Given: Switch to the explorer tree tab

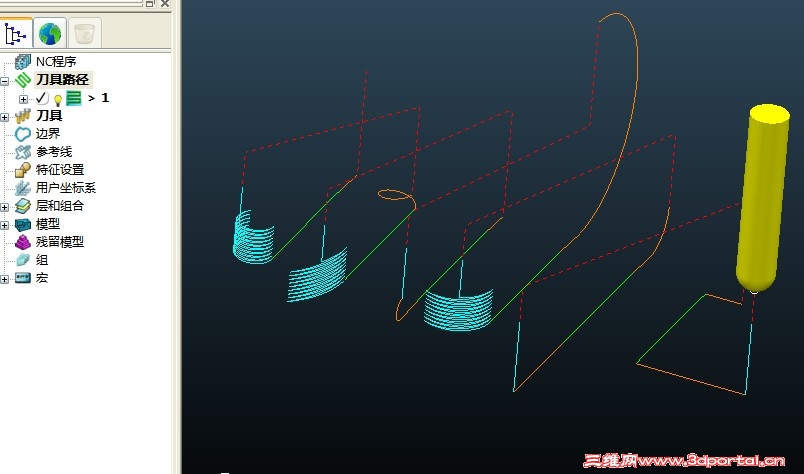Looking at the screenshot, I should click(15, 34).
